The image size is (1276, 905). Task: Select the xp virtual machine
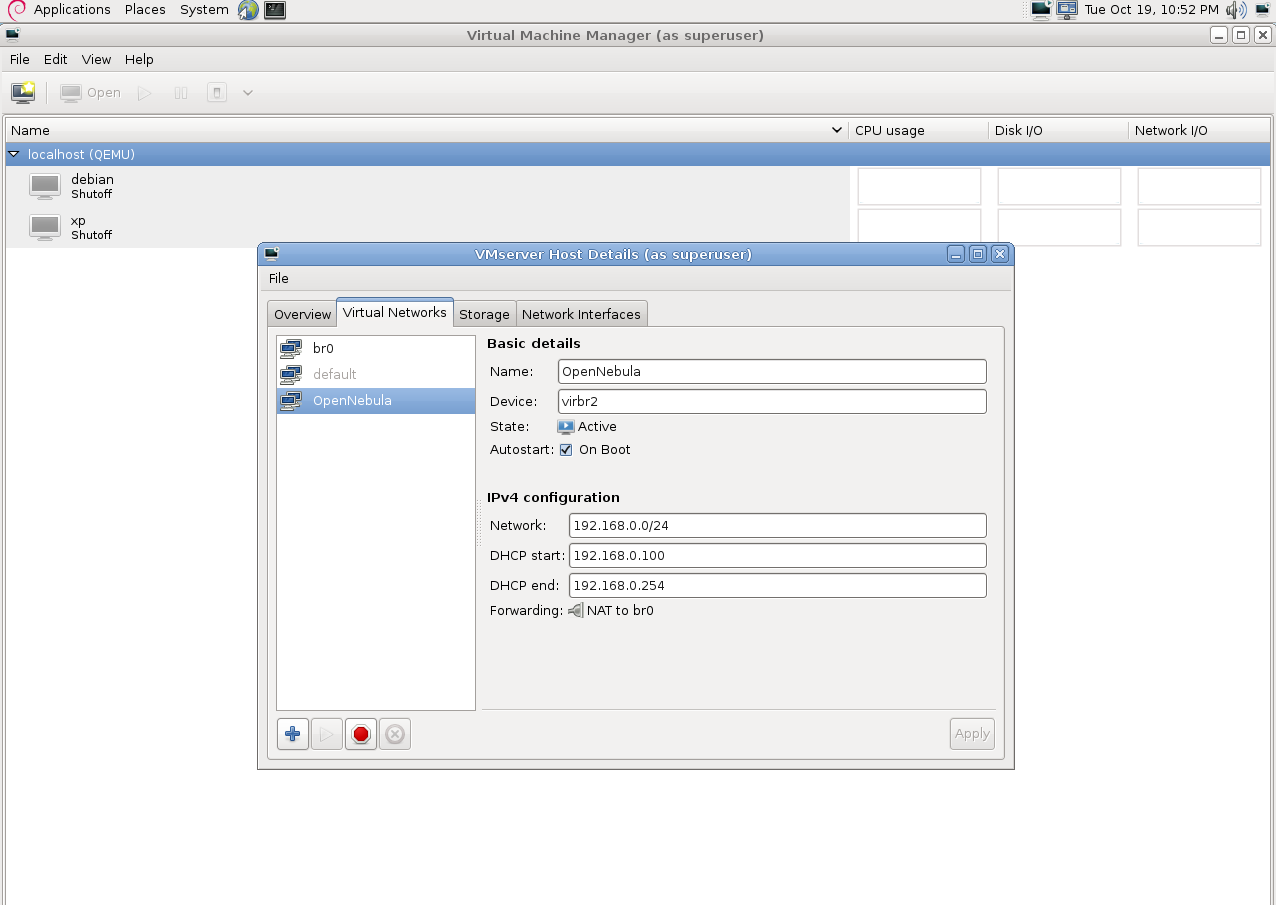point(427,227)
